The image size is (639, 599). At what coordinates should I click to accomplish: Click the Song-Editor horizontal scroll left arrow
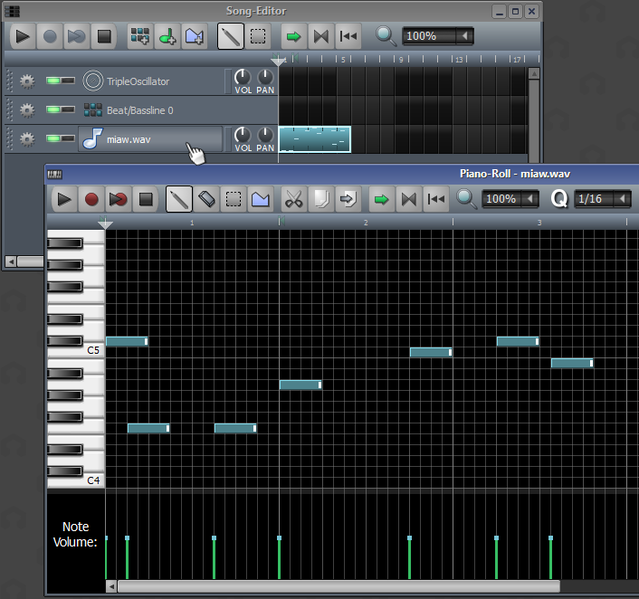pos(11,261)
